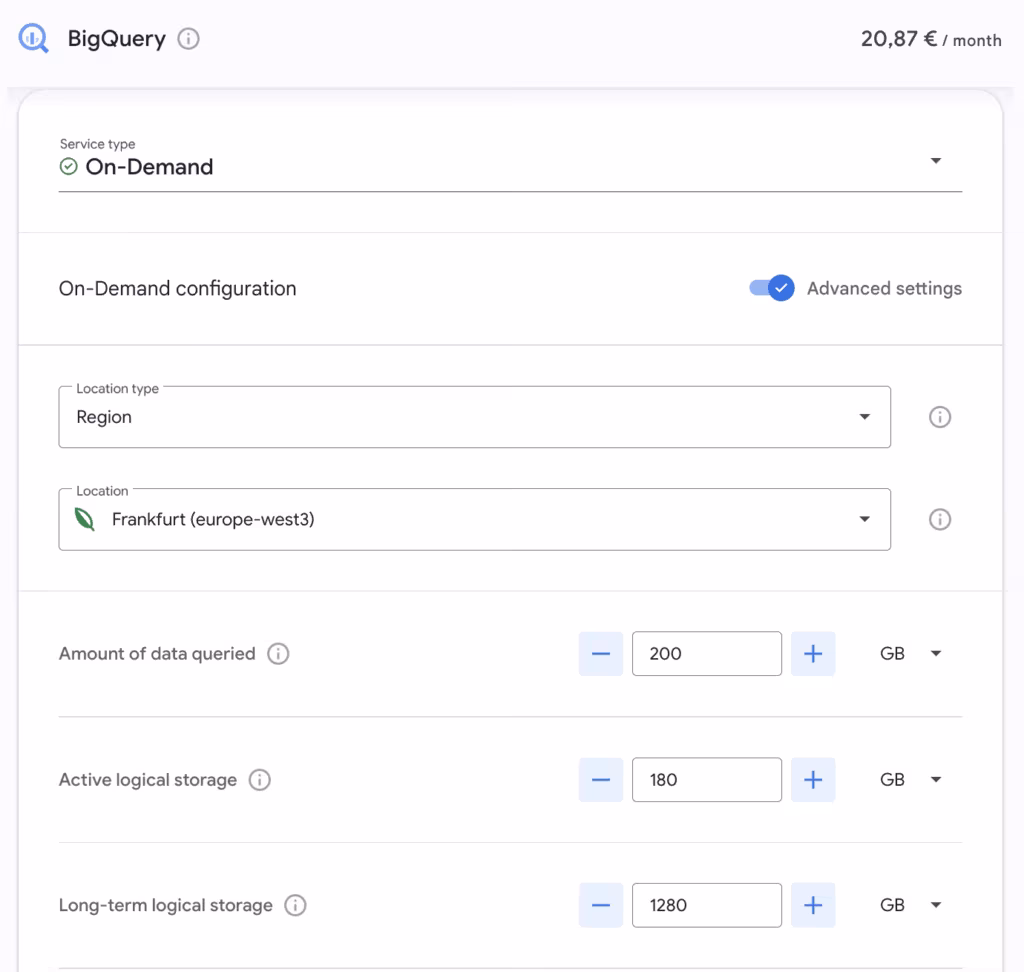The height and width of the screenshot is (972, 1024).
Task: Click info icon for Active logical storage
Action: [260, 780]
